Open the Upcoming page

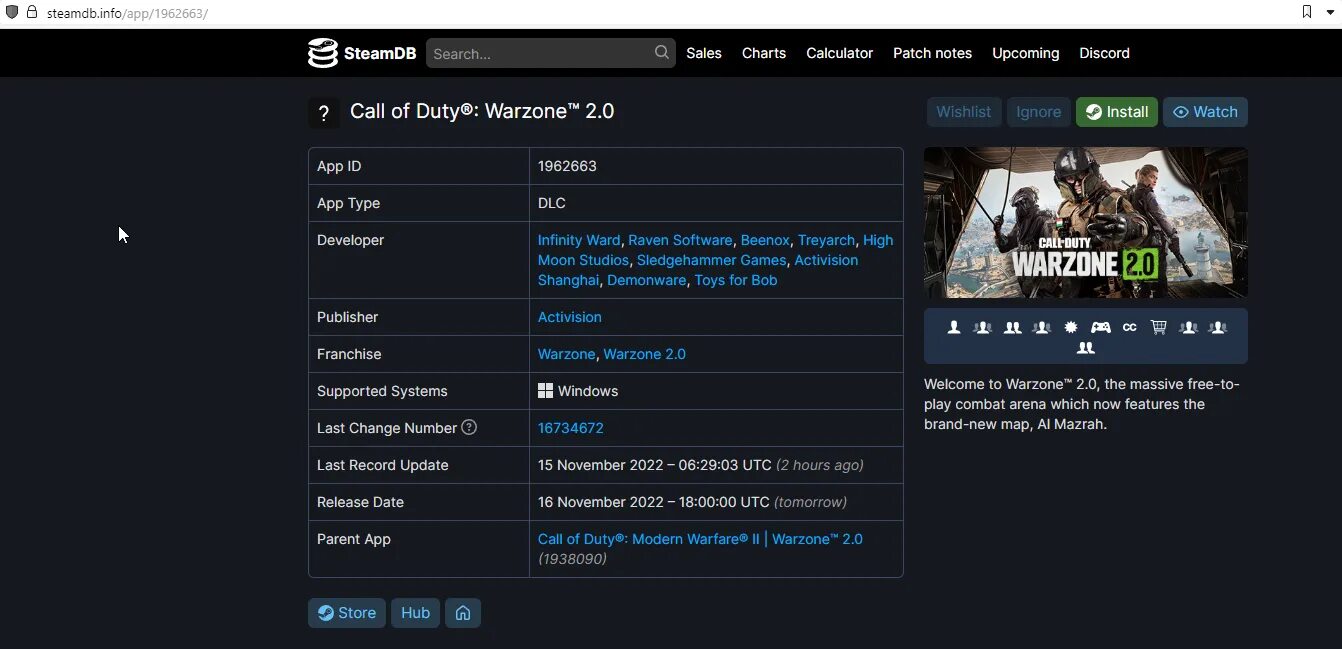[1026, 53]
